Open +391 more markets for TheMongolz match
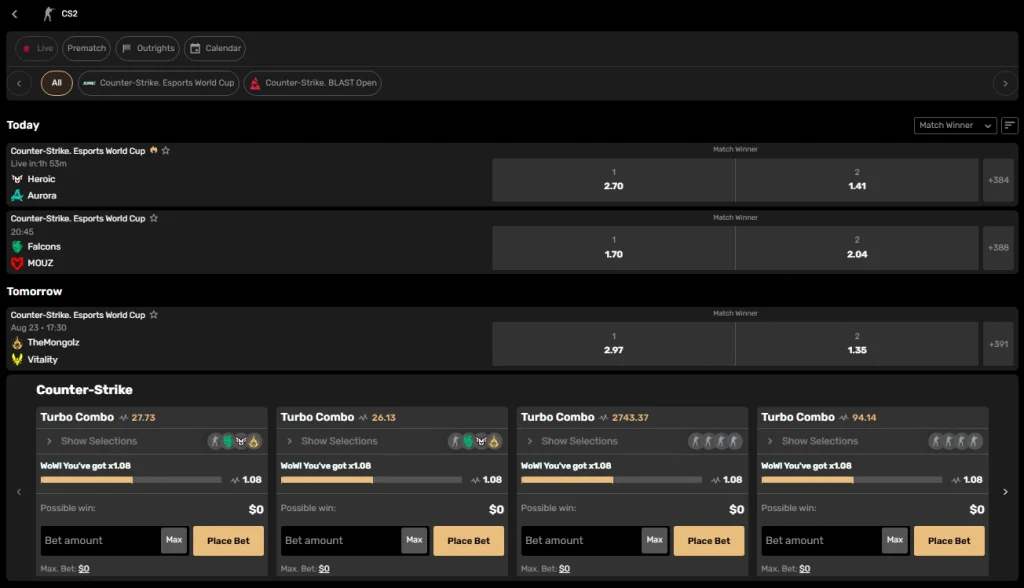The width and height of the screenshot is (1024, 588). tap(998, 344)
